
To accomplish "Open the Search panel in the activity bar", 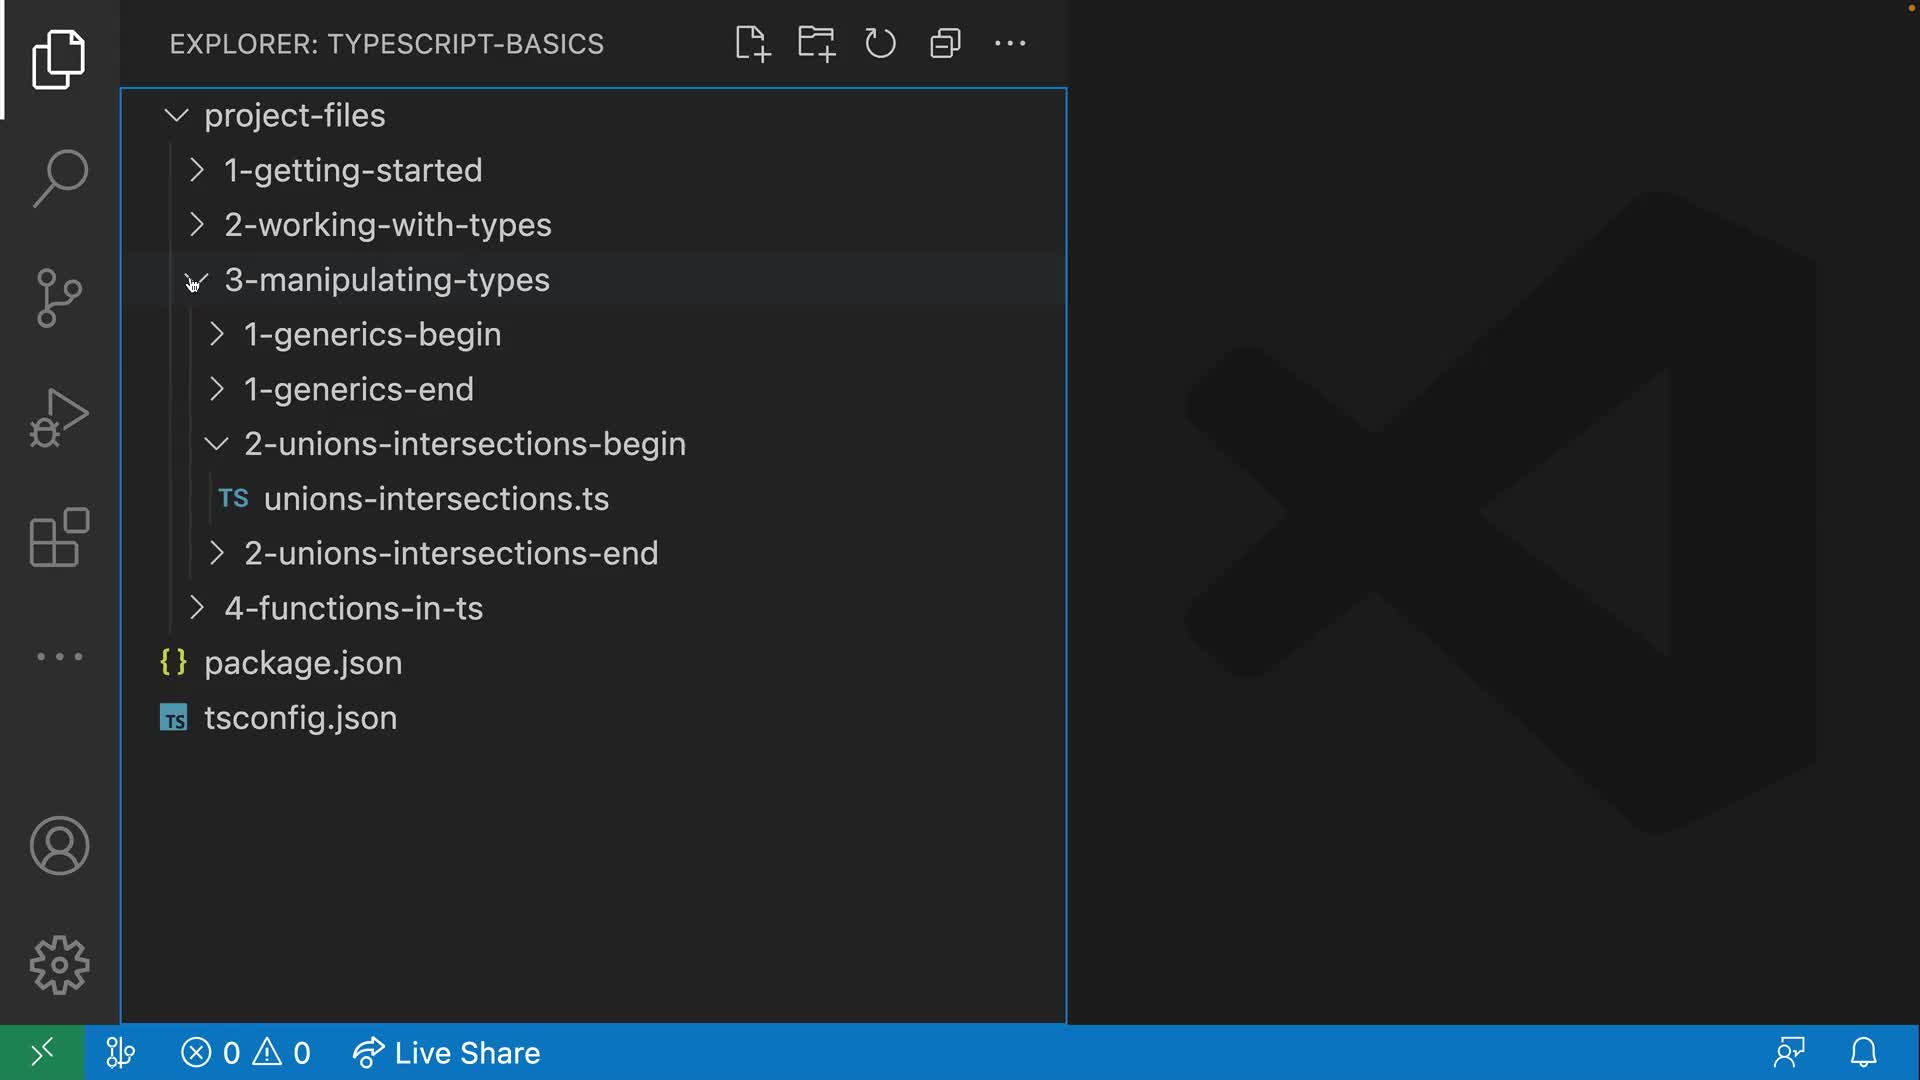I will pyautogui.click(x=59, y=178).
